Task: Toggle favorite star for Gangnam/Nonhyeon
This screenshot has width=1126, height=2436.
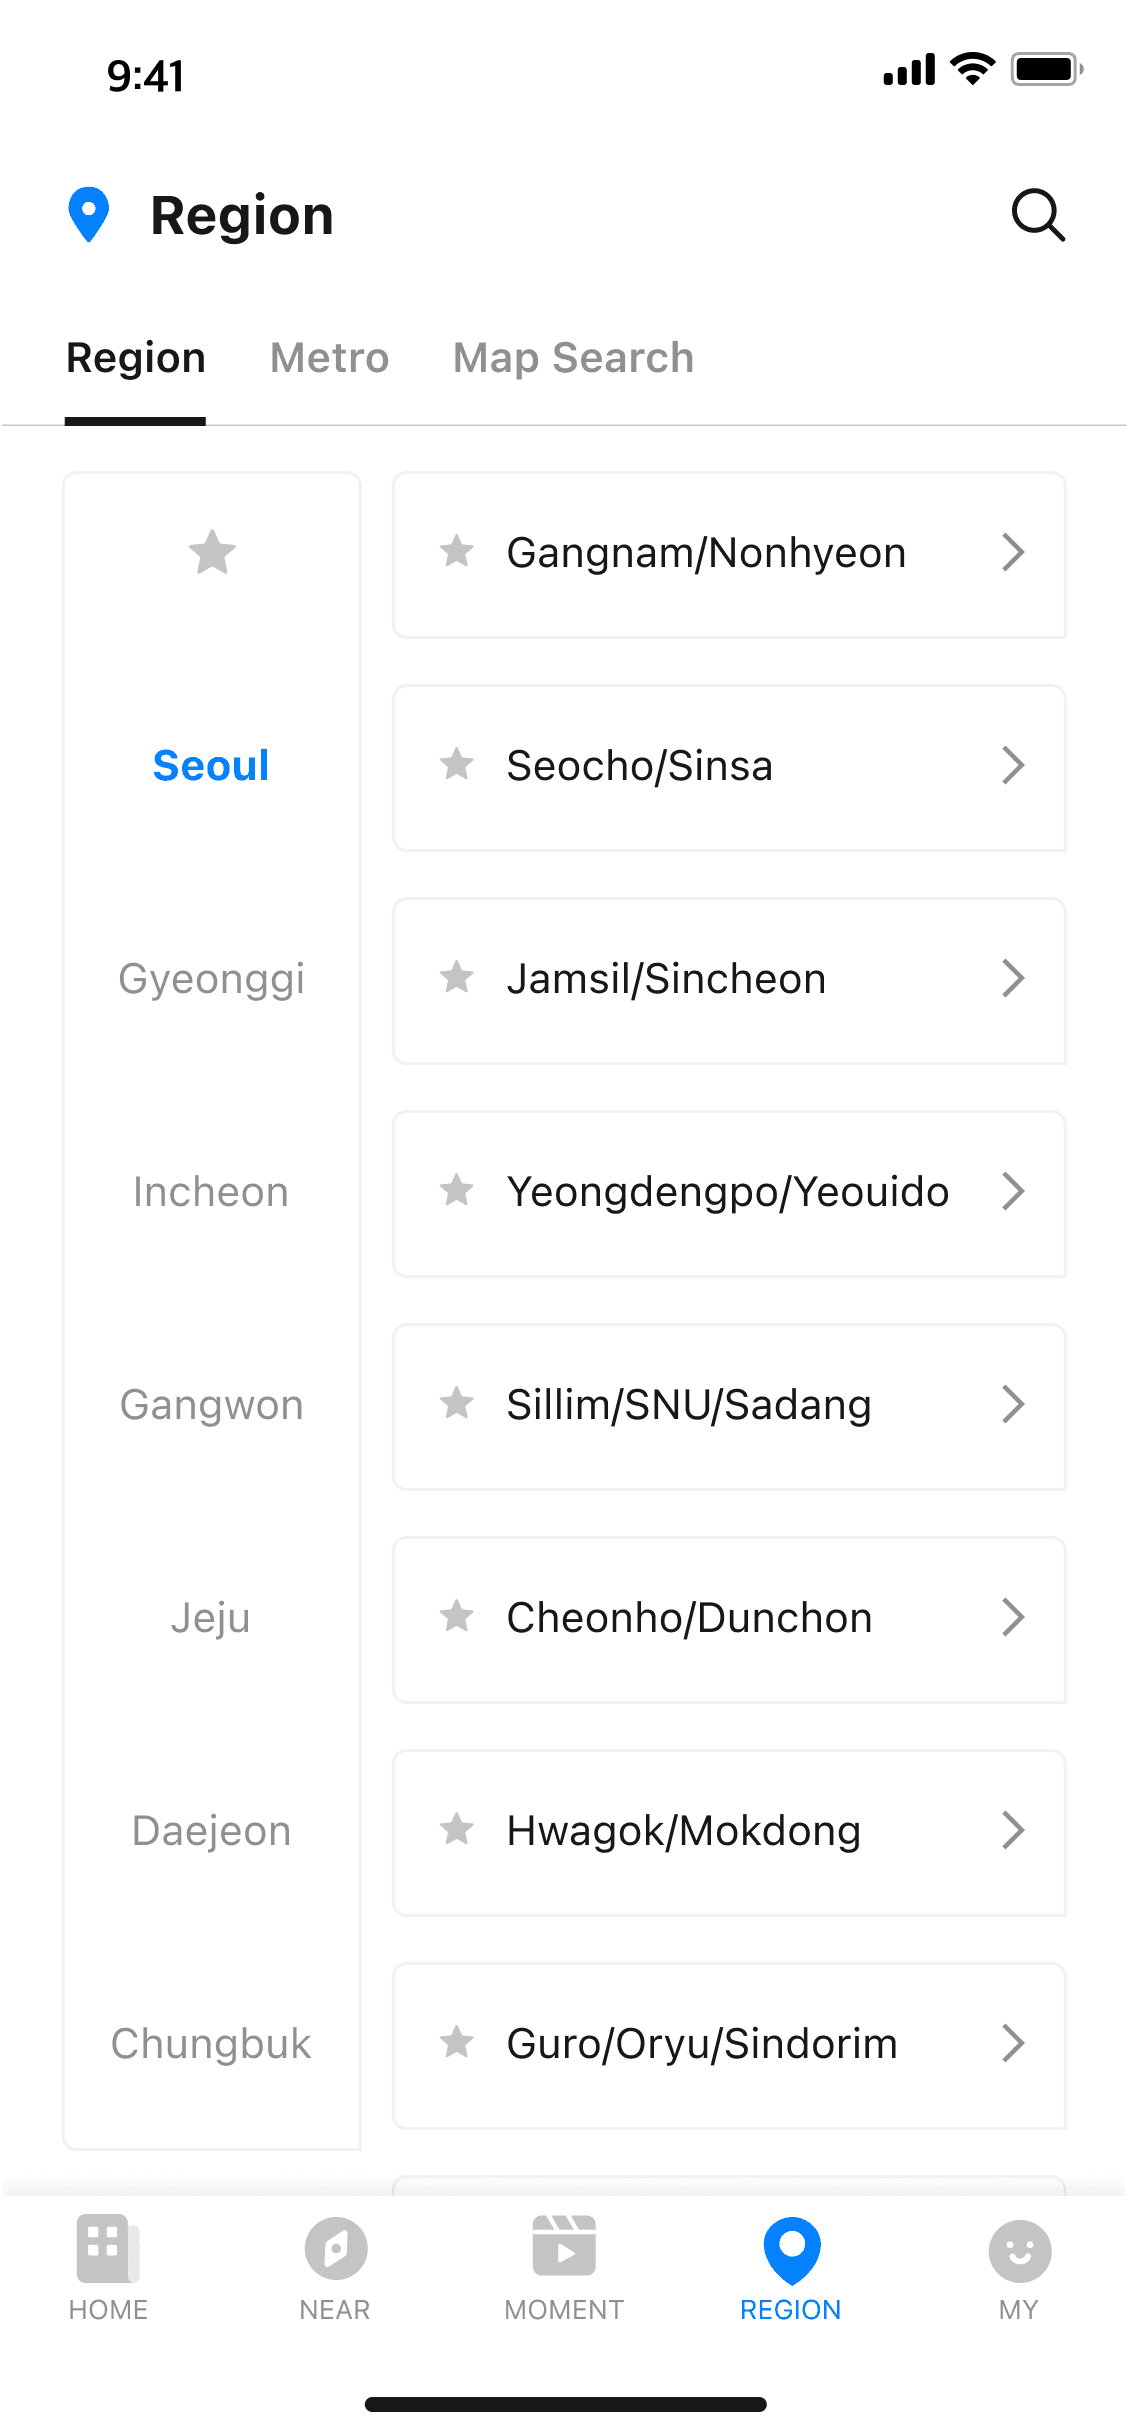Action: pyautogui.click(x=457, y=551)
